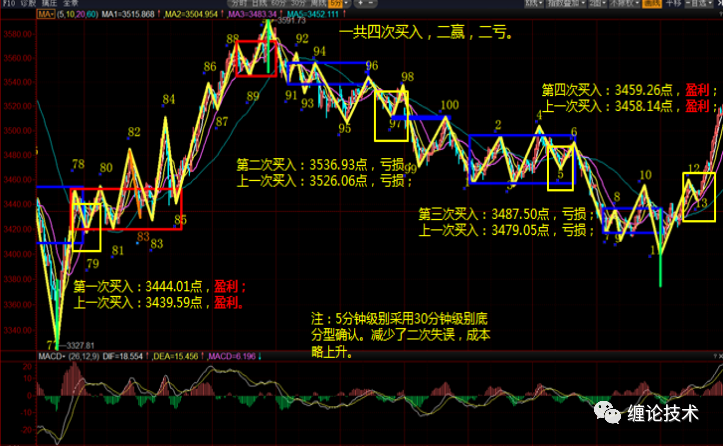This screenshot has height=446, width=723.
Task: Click the 3327.81 low price marker
Action: click(x=80, y=345)
